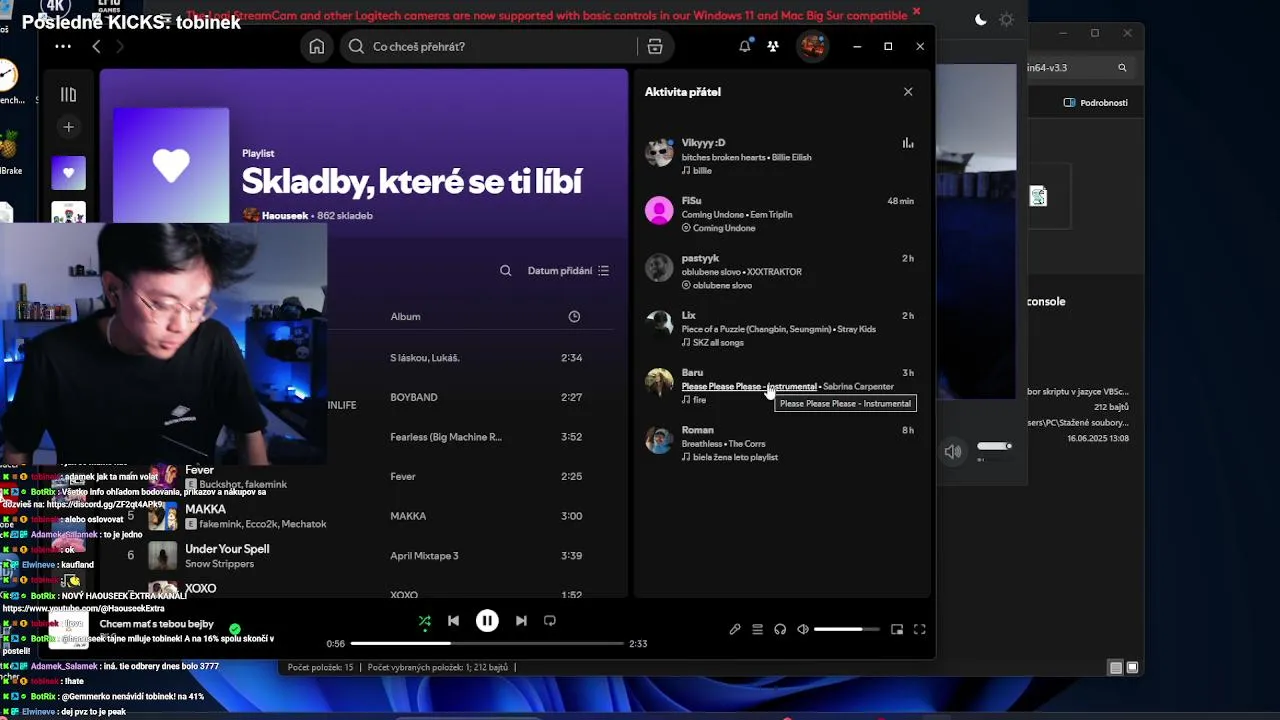Toggle shuffle in the player bar
Image resolution: width=1280 pixels, height=720 pixels.
tap(425, 621)
